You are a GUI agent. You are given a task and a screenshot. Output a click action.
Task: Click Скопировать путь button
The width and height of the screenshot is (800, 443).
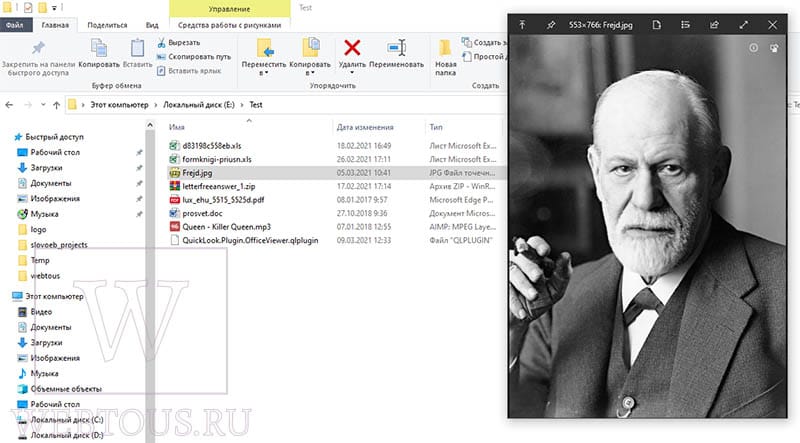[x=194, y=57]
